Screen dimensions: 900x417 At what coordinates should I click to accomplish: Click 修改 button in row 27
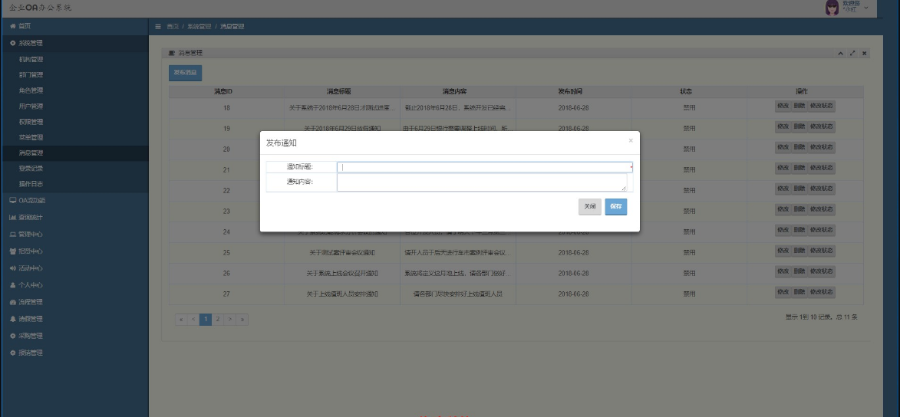782,292
